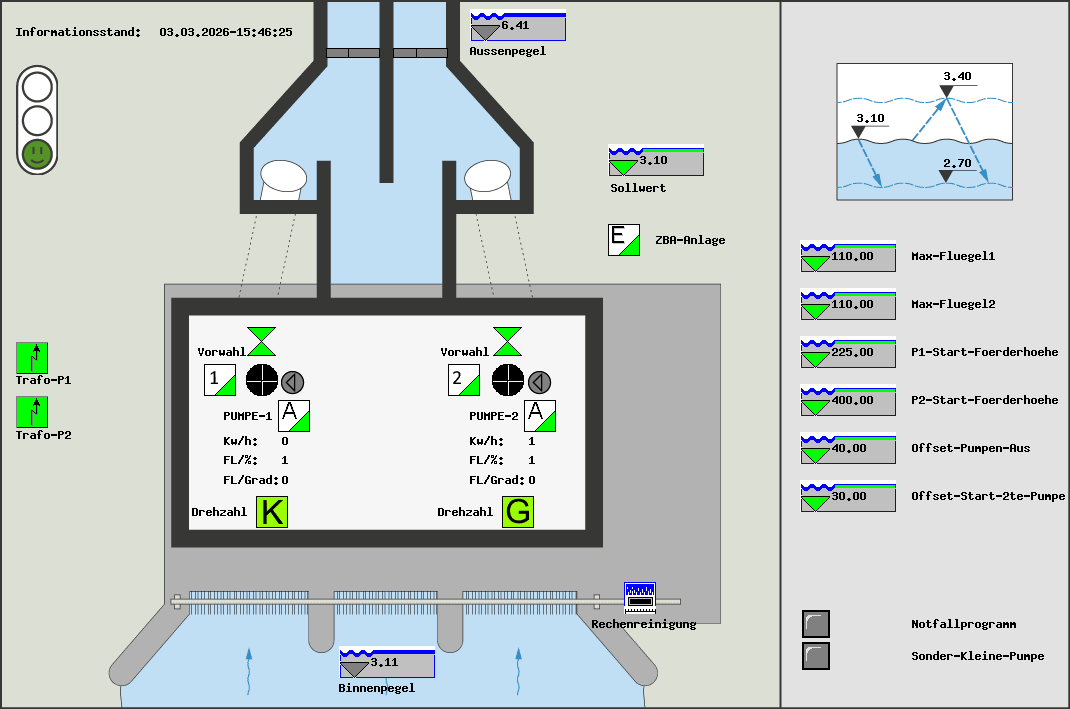Click the Trafo-P2 transformer icon
This screenshot has height=709, width=1070.
pyautogui.click(x=32, y=412)
